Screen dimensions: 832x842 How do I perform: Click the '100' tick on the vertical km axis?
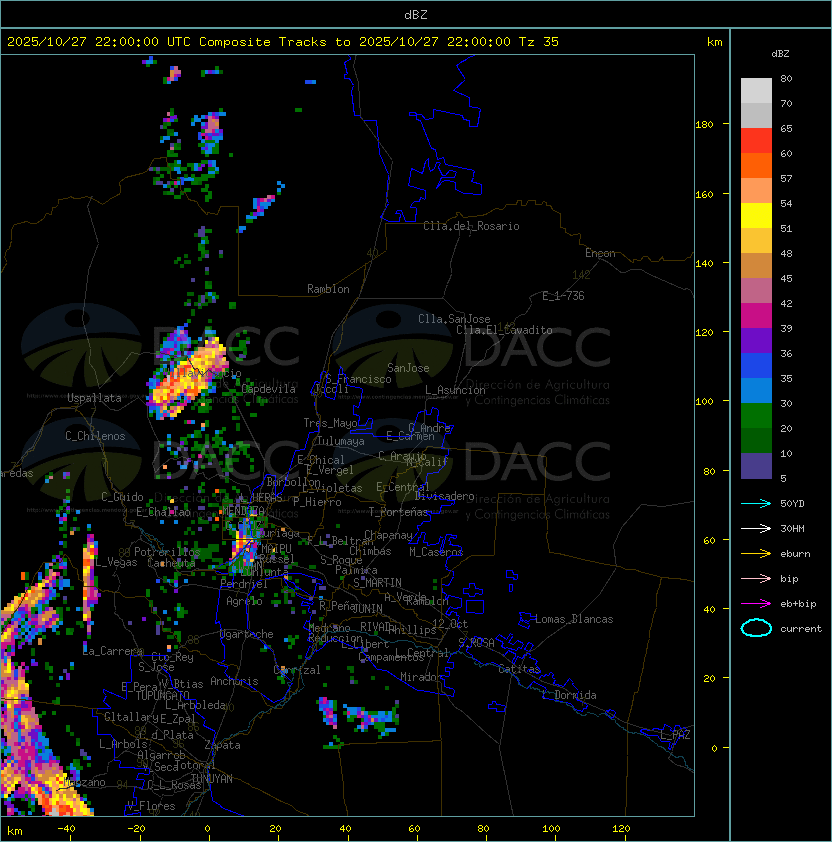(704, 402)
